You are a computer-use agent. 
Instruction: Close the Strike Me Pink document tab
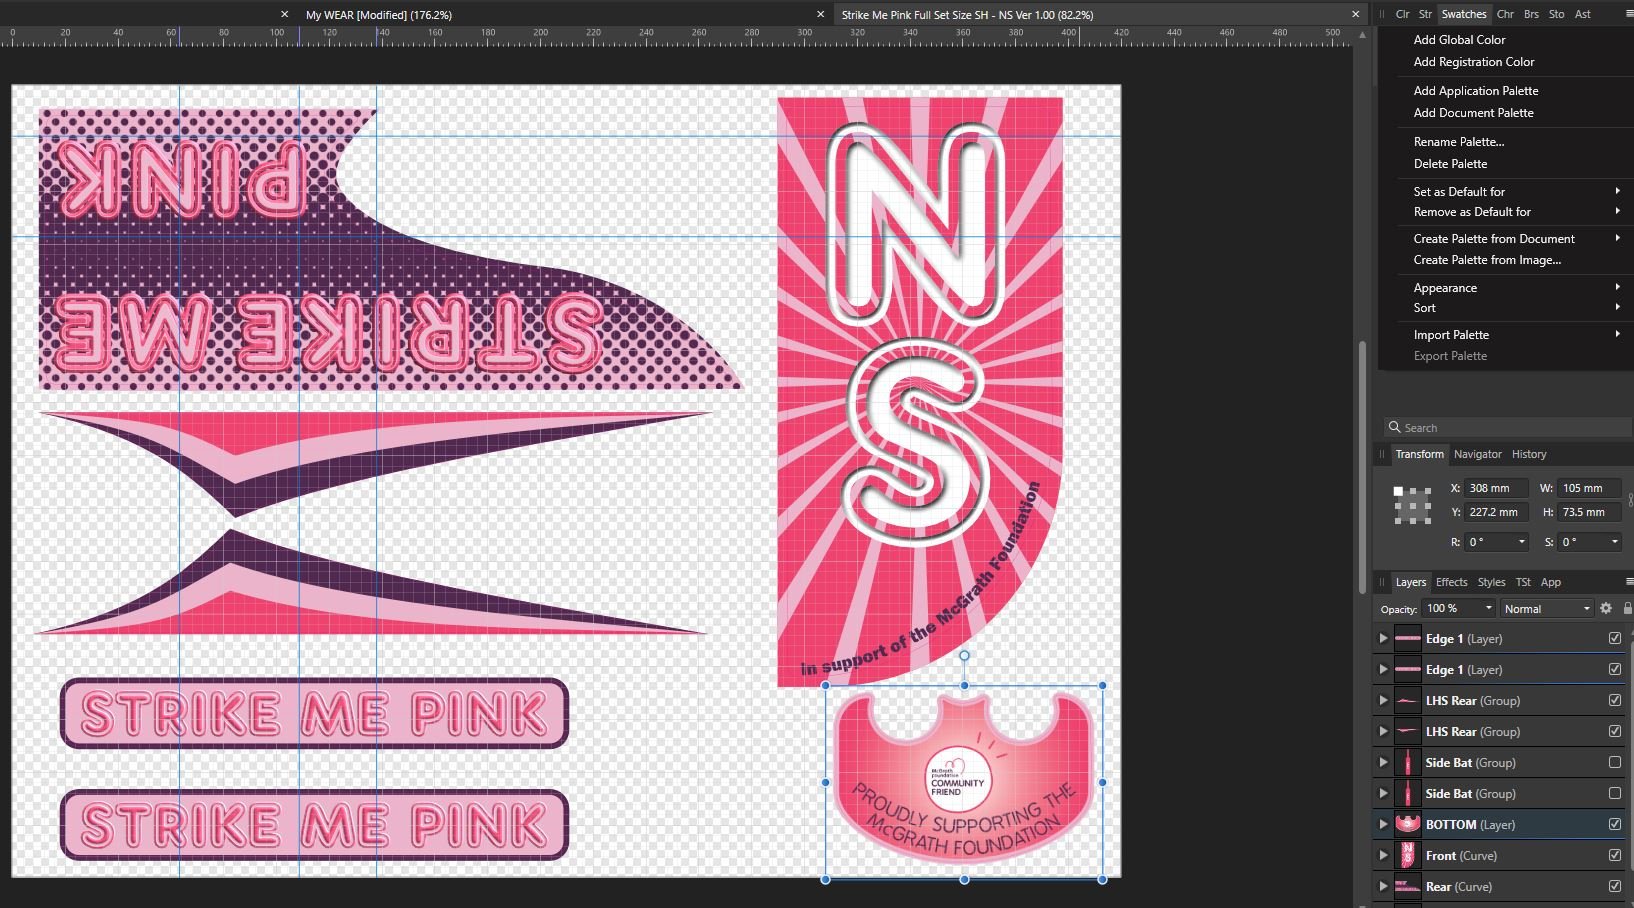(x=1356, y=14)
